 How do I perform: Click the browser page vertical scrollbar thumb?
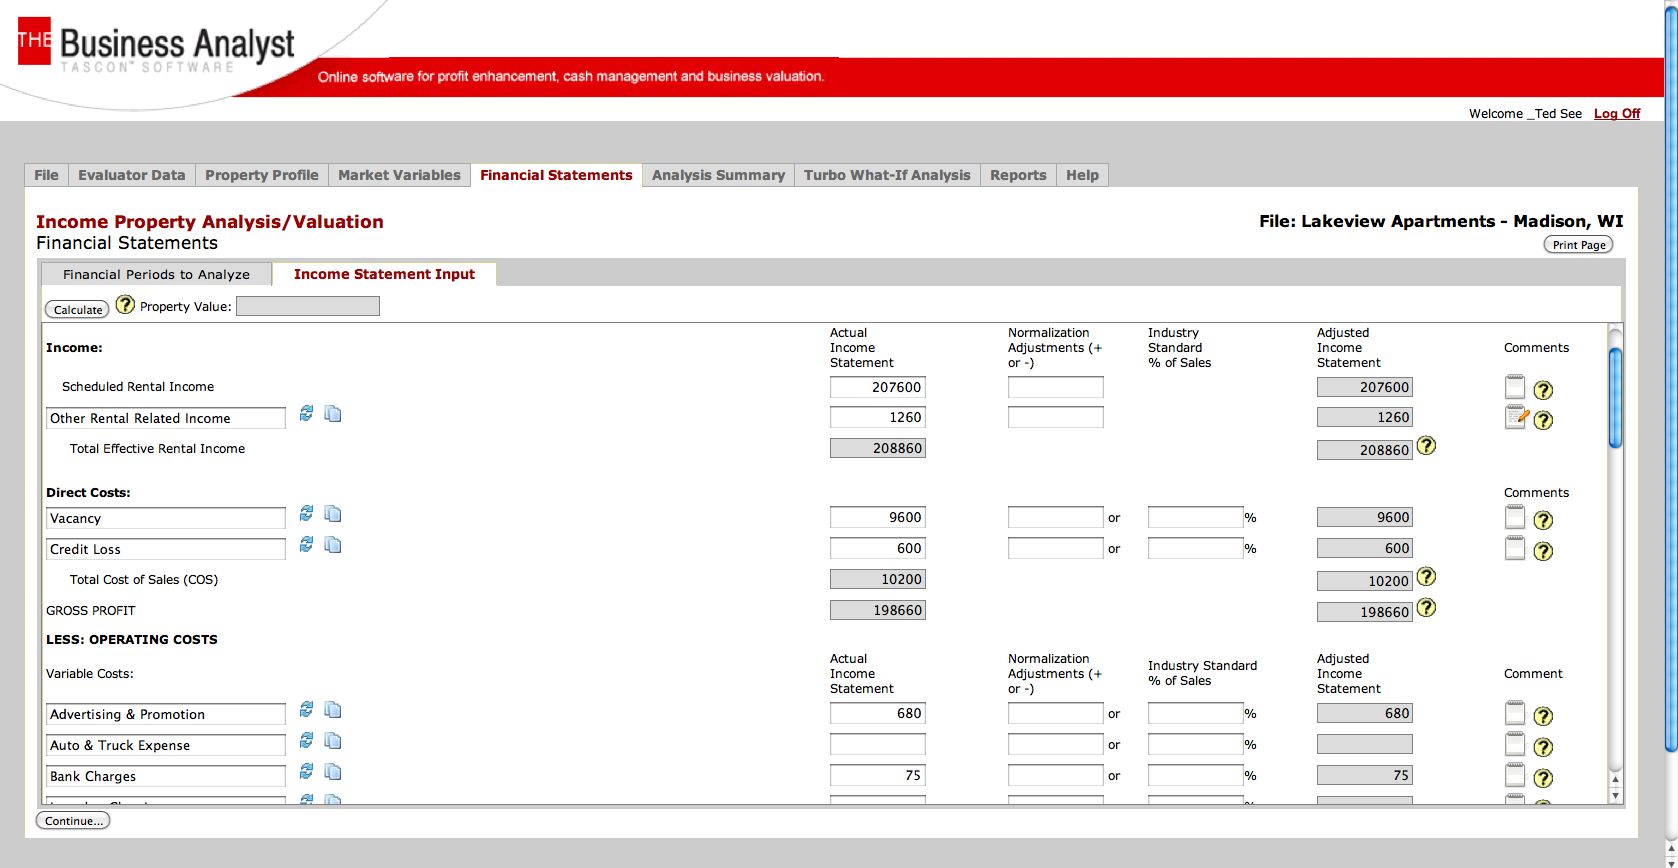tap(1671, 380)
